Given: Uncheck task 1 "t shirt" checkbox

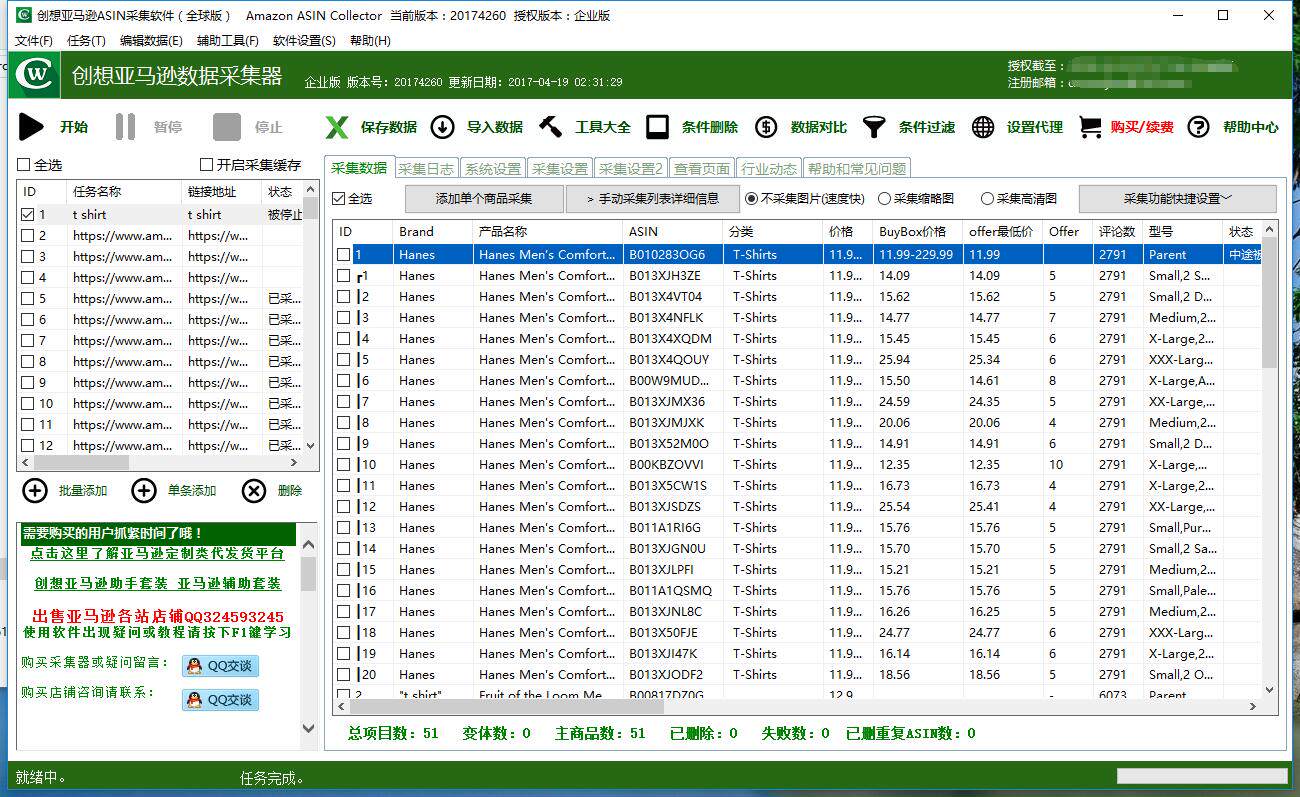Looking at the screenshot, I should (x=28, y=215).
